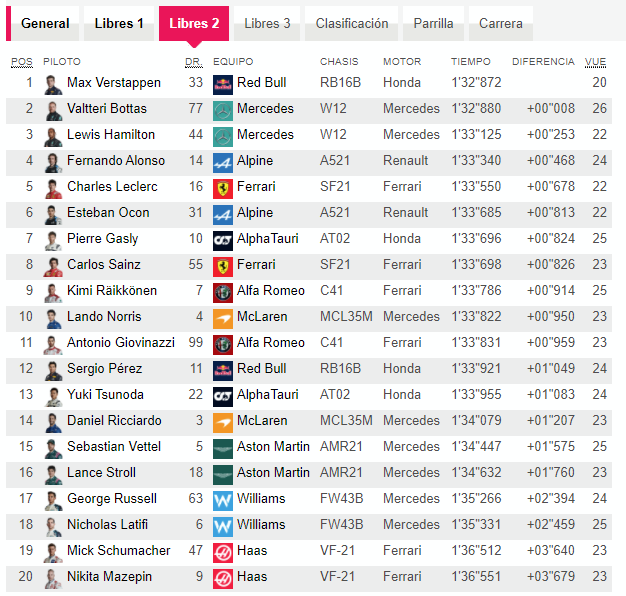The image size is (626, 596).
Task: Switch to Libres 3 tab
Action: (x=267, y=23)
